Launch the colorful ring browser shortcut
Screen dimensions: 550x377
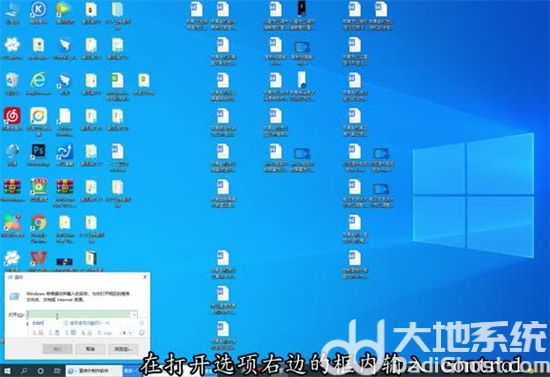pos(39,121)
